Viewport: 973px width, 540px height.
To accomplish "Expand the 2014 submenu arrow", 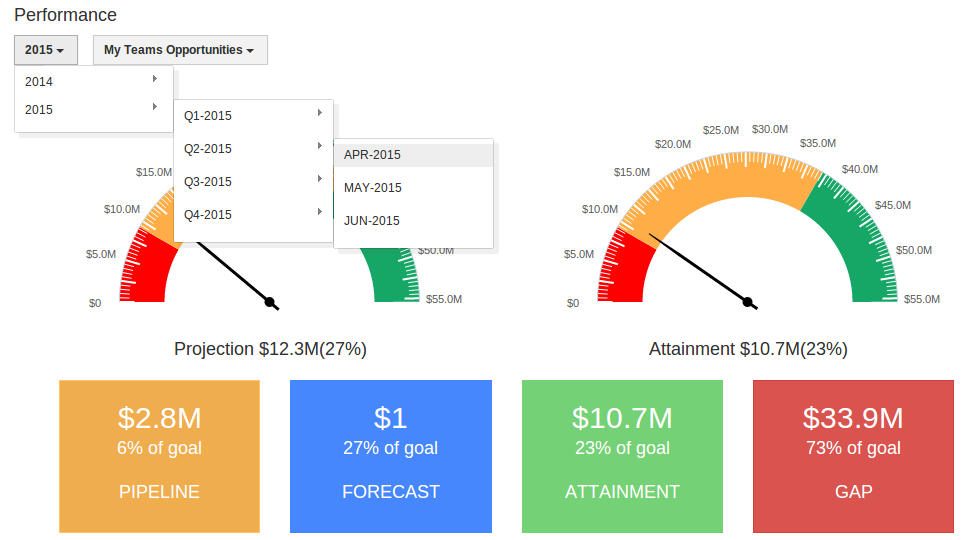I will pyautogui.click(x=154, y=79).
